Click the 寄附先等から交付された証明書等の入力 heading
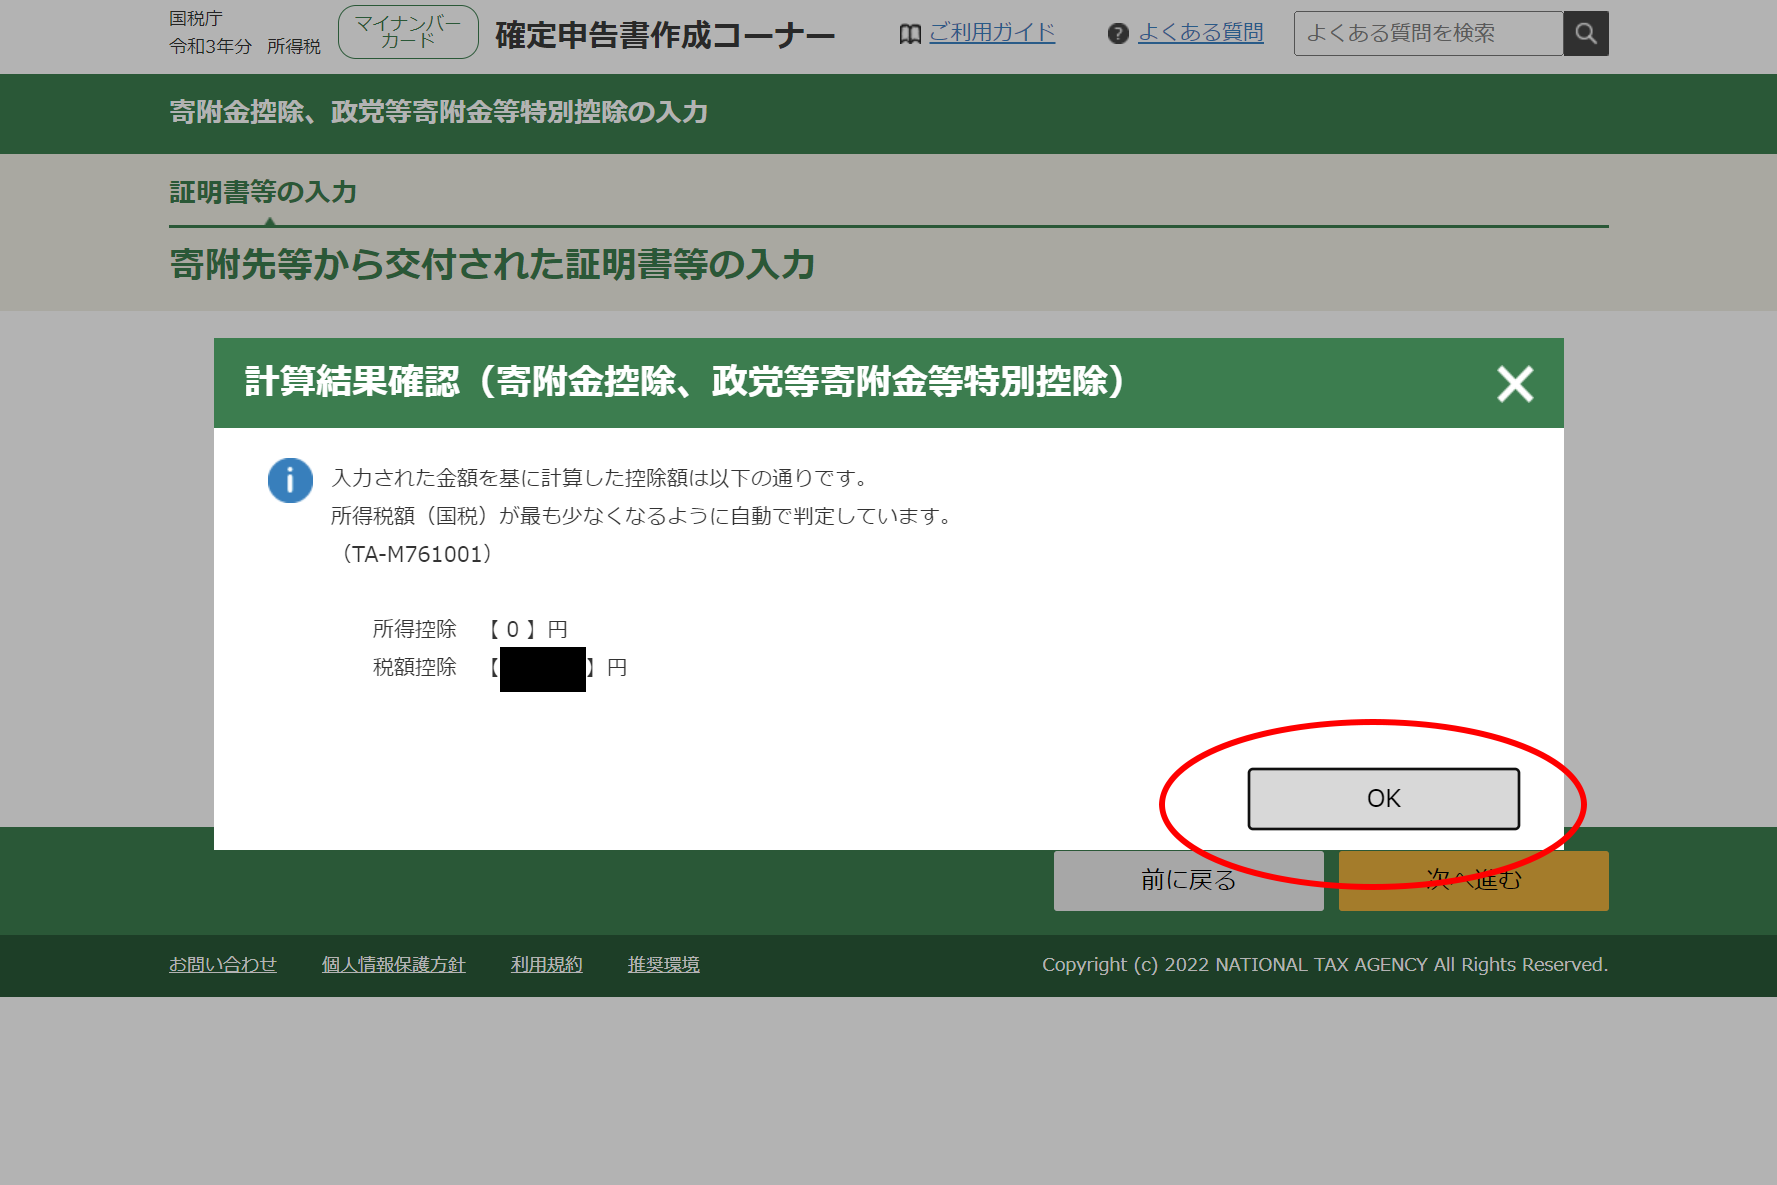This screenshot has width=1777, height=1185. click(x=492, y=265)
